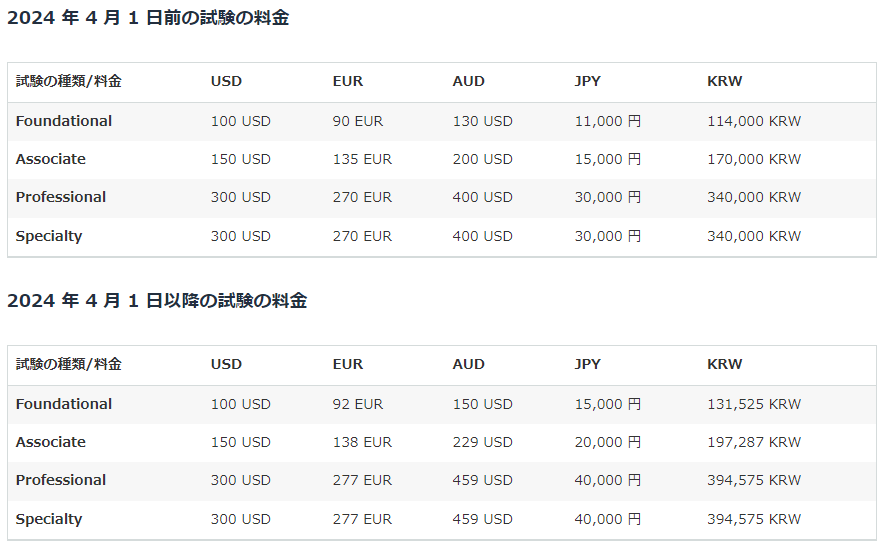Click the 229 USD cell in AUD column
886x547 pixels.
click(482, 442)
